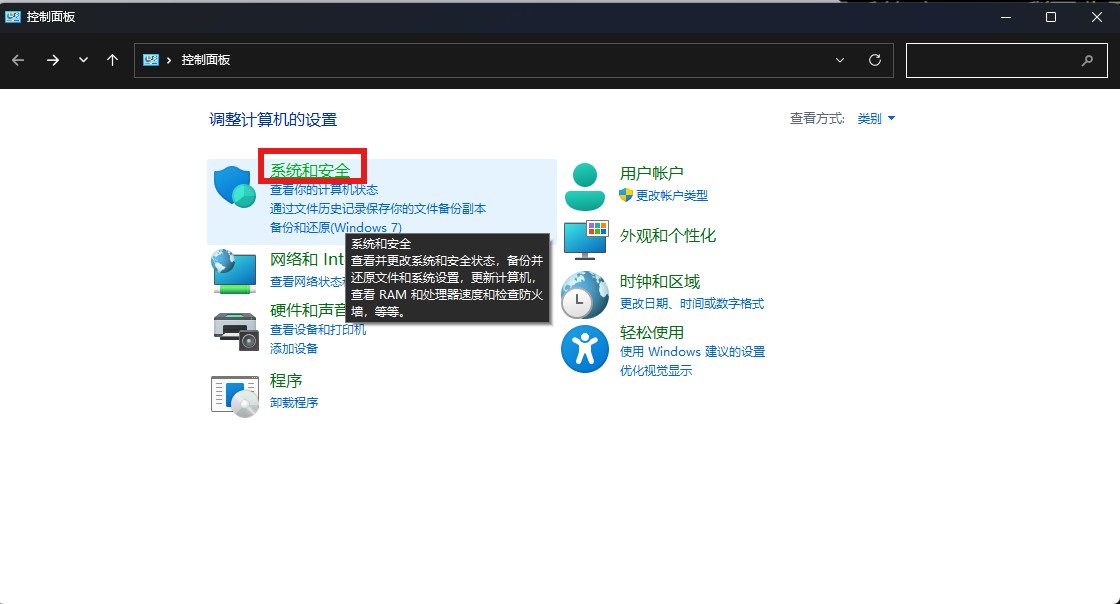Open the Clock and Region icon

pyautogui.click(x=585, y=294)
